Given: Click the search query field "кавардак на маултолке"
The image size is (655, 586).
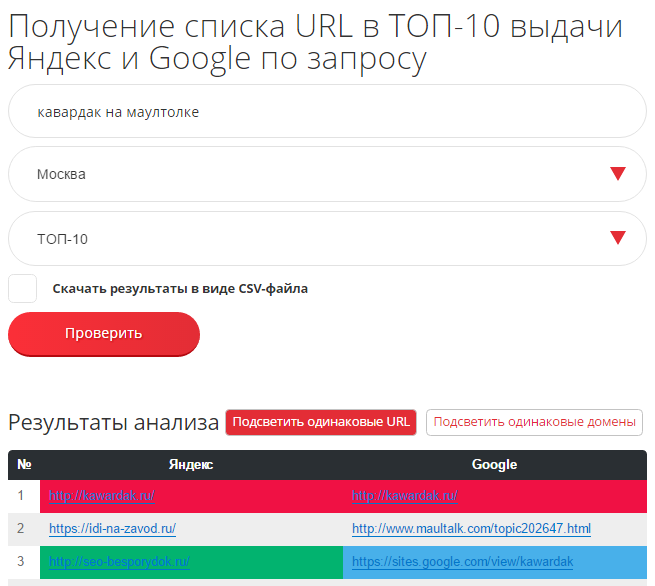Looking at the screenshot, I should click(327, 112).
